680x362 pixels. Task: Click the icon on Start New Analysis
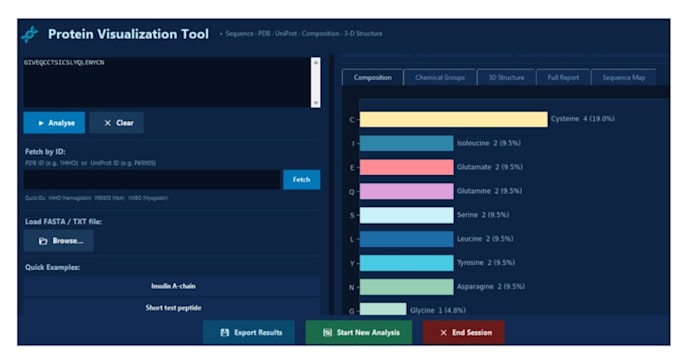pos(327,333)
